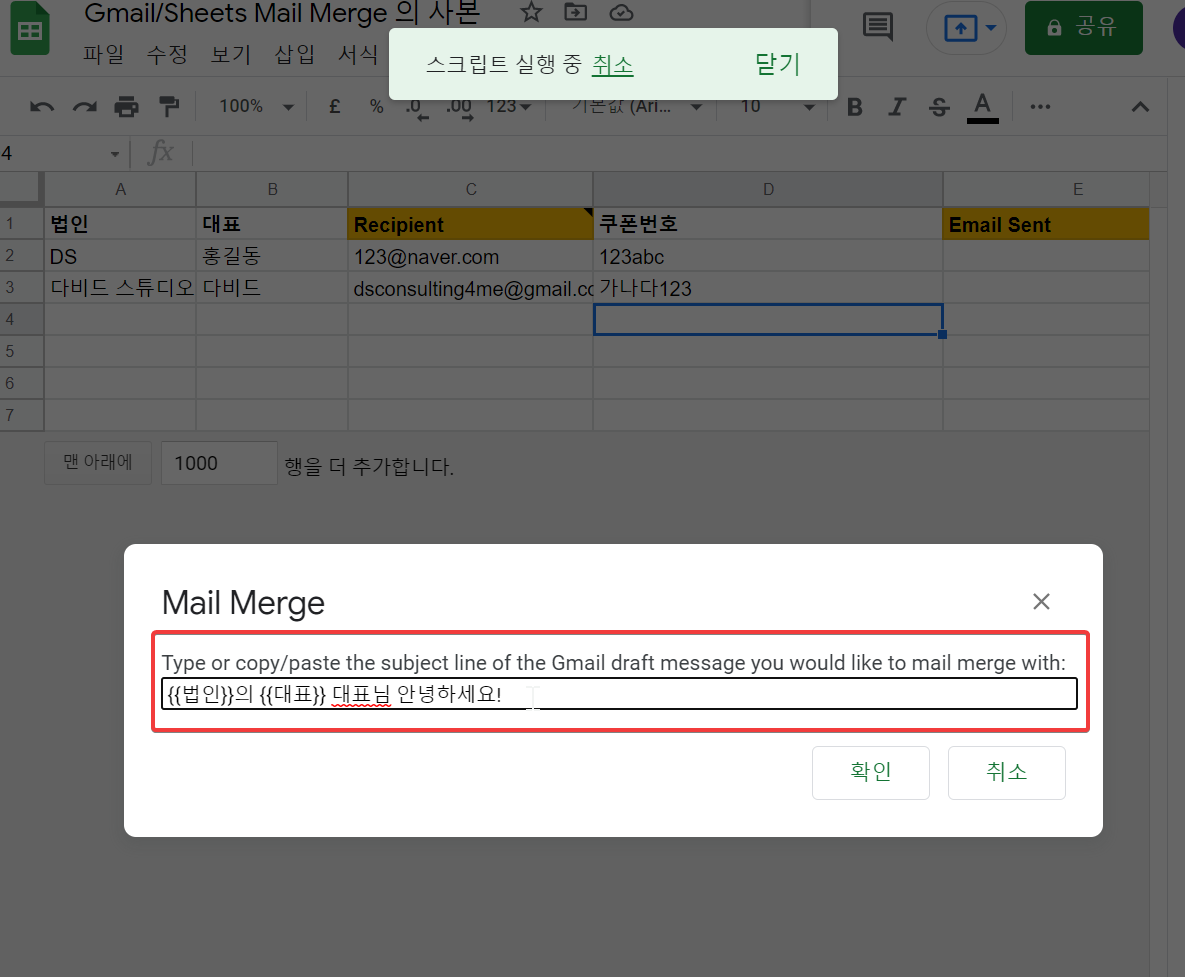The height and width of the screenshot is (977, 1185).
Task: Click the 1000 rows count field
Action: [x=219, y=463]
